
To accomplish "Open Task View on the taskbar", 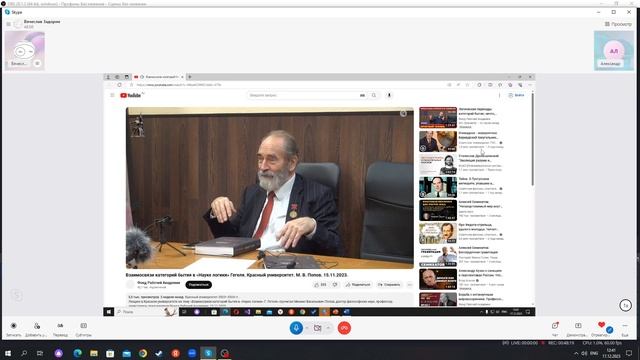I will (x=40, y=353).
